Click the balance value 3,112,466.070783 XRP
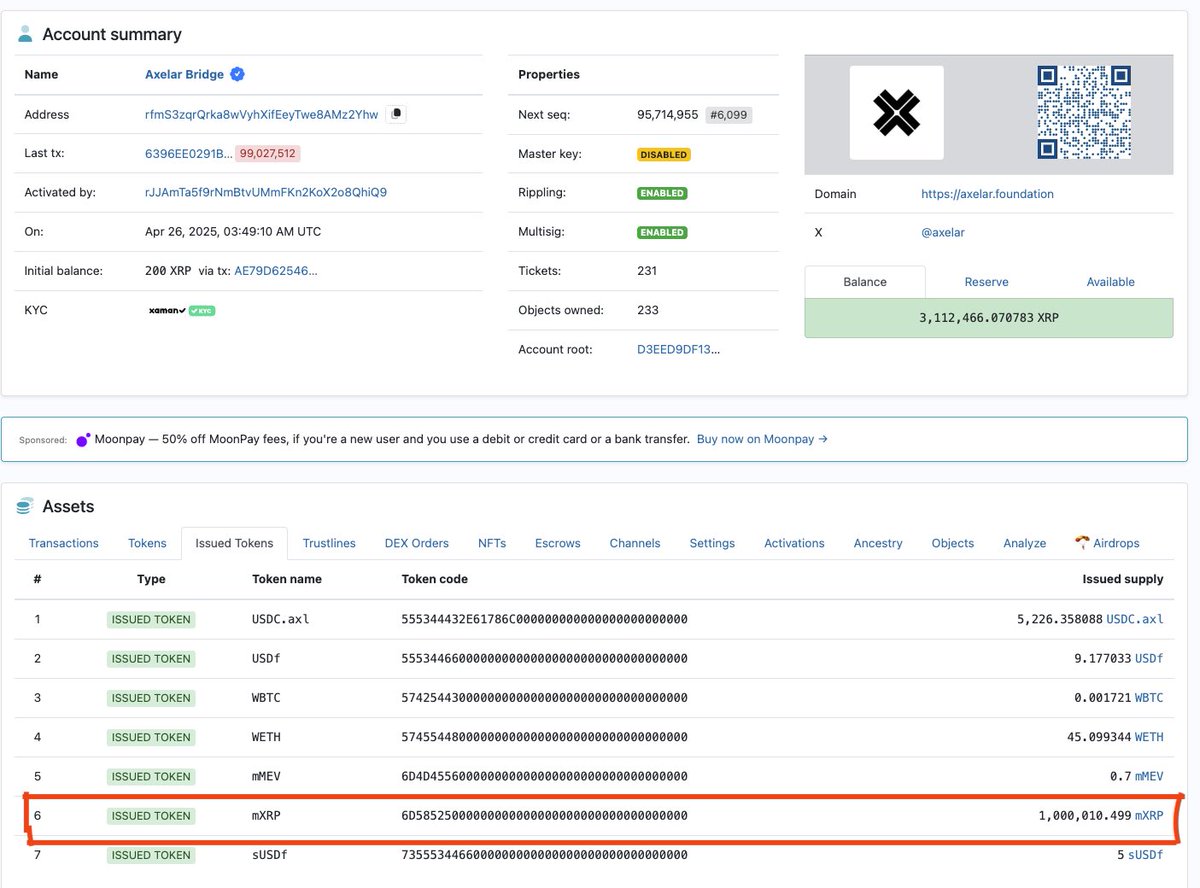1200x888 pixels. pyautogui.click(x=989, y=318)
